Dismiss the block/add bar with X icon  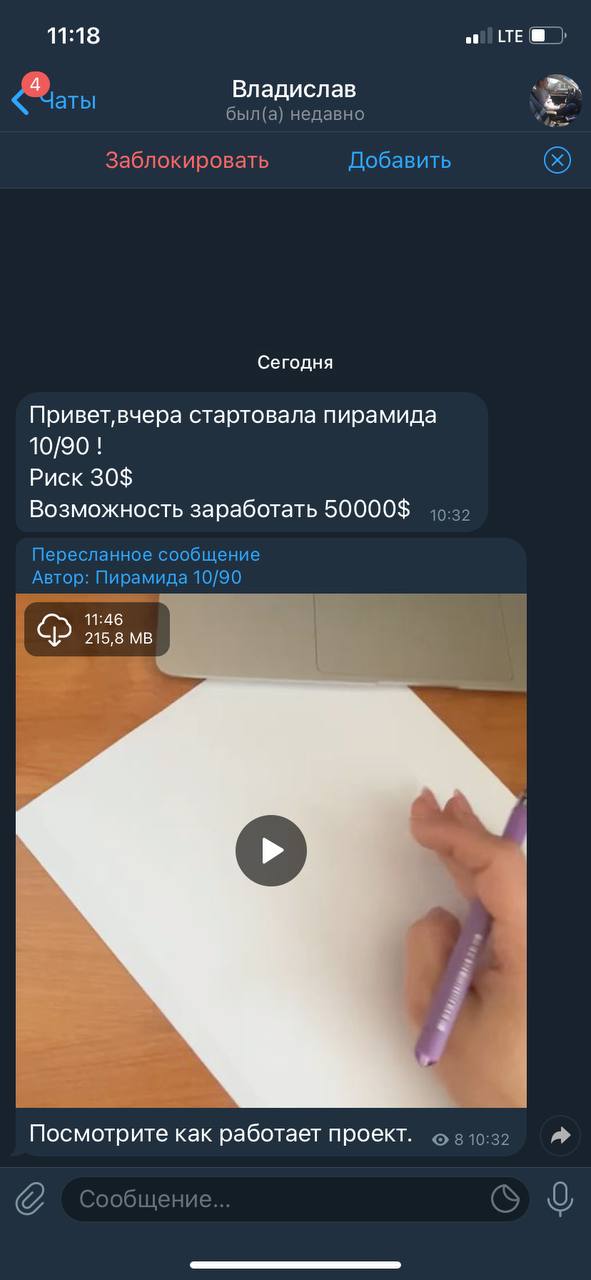tap(557, 160)
